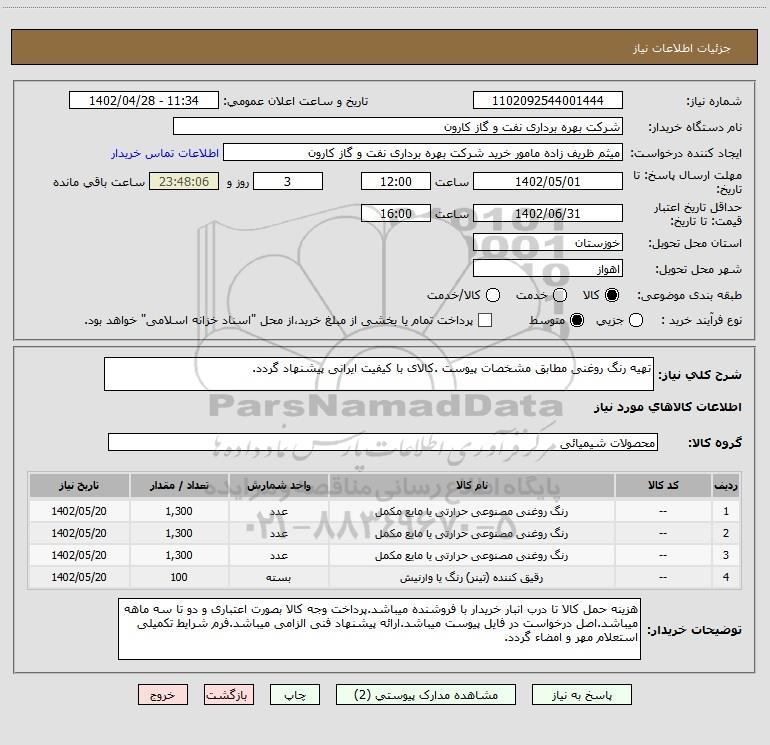Viewport: 770px width, 745px height.
Task: Select the کالا radio button
Action: click(x=612, y=295)
